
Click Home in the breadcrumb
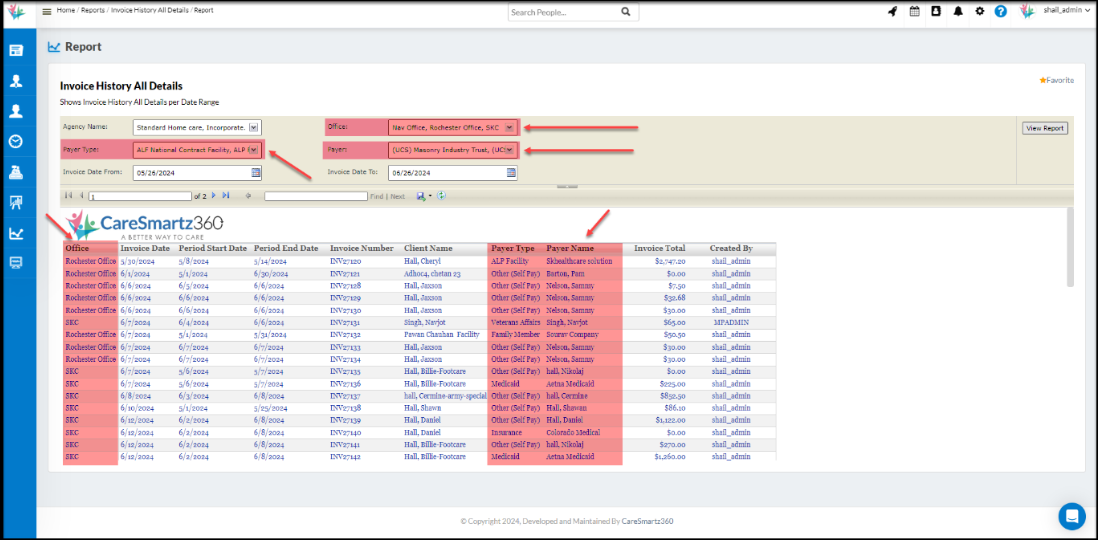(x=65, y=10)
